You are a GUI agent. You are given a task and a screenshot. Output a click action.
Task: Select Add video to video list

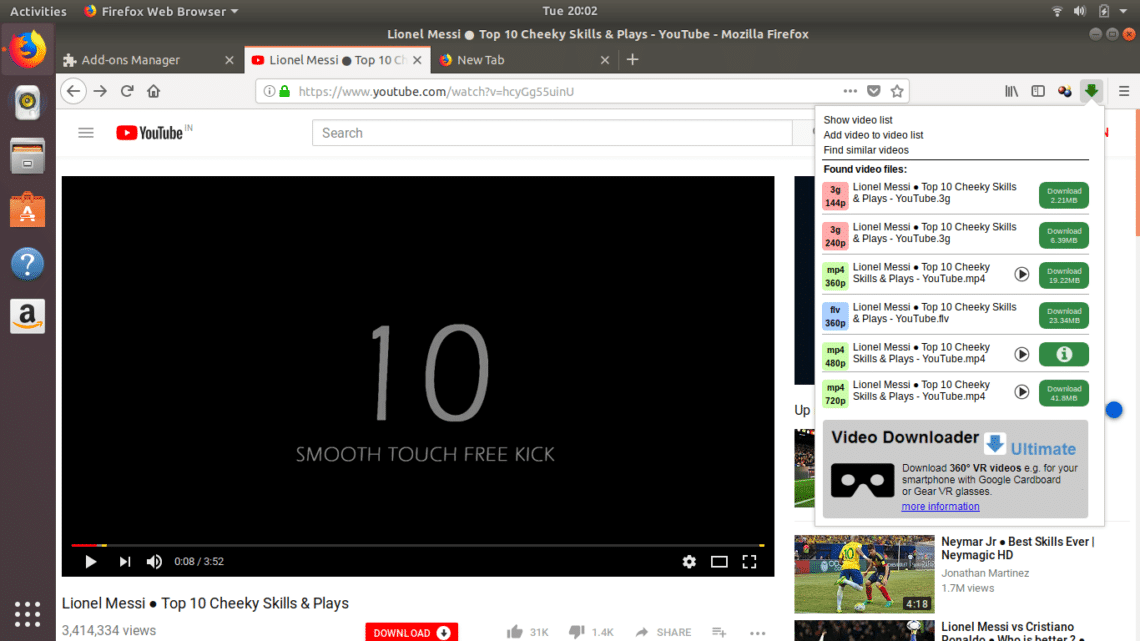pyautogui.click(x=873, y=135)
